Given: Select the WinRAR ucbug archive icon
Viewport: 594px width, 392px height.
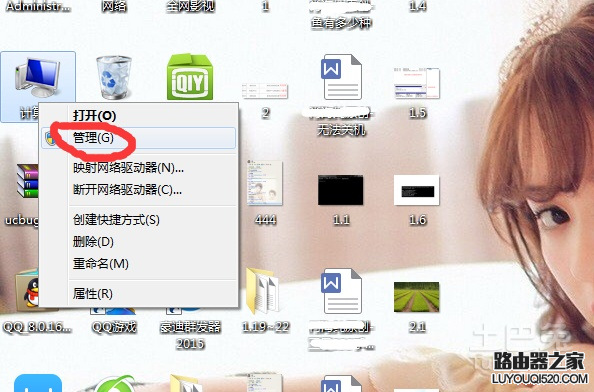Looking at the screenshot, I should [28, 181].
